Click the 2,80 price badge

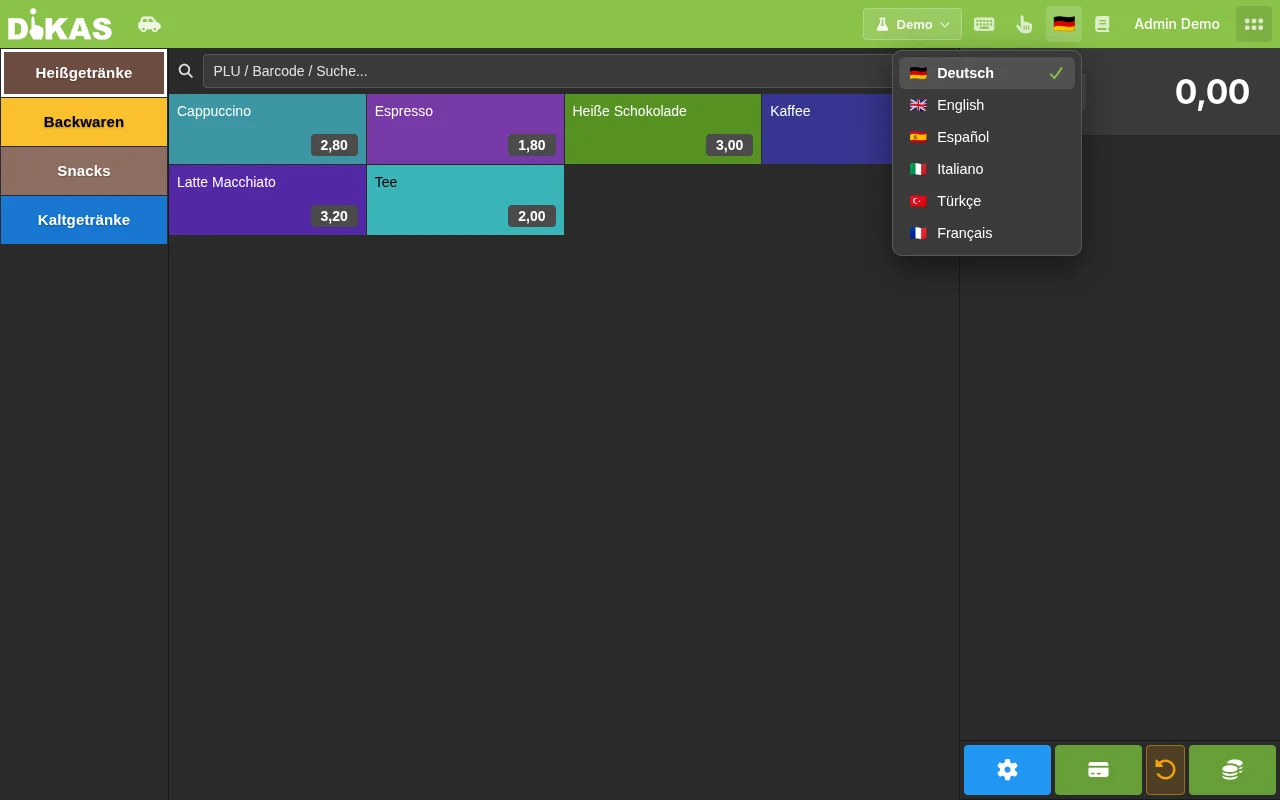coord(334,145)
